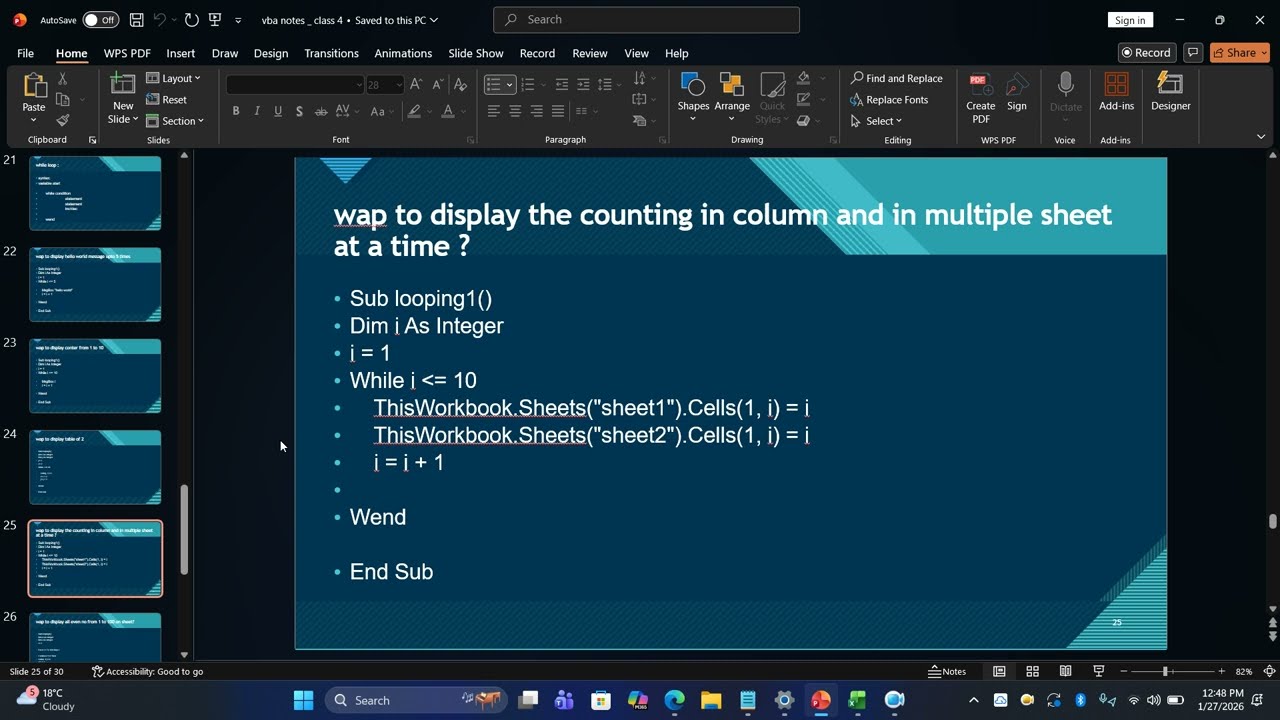The width and height of the screenshot is (1280, 720).
Task: Click the Record button
Action: (x=1146, y=53)
